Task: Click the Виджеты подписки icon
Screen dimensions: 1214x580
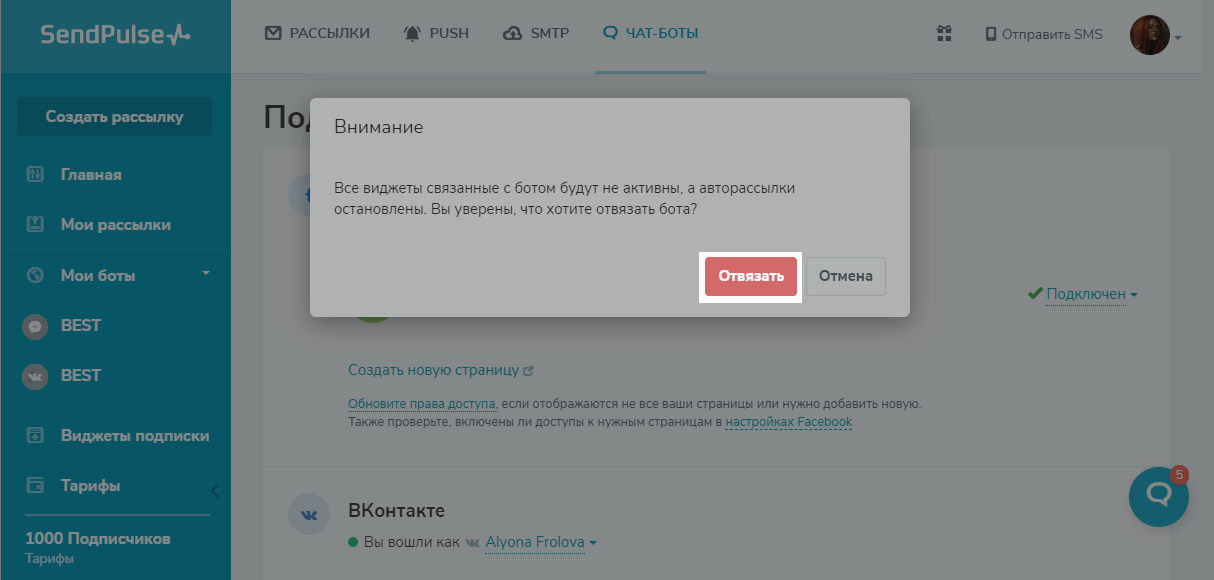Action: [x=35, y=436]
